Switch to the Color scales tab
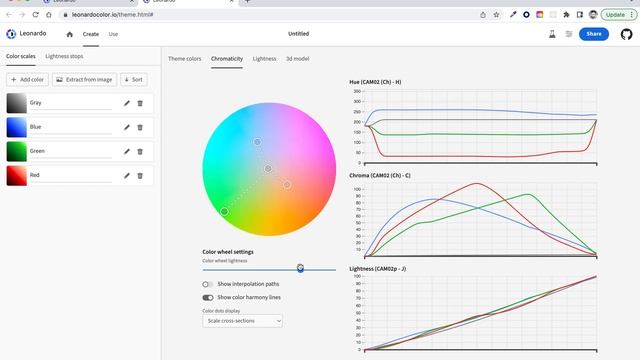Image resolution: width=640 pixels, height=360 pixels. coord(21,56)
